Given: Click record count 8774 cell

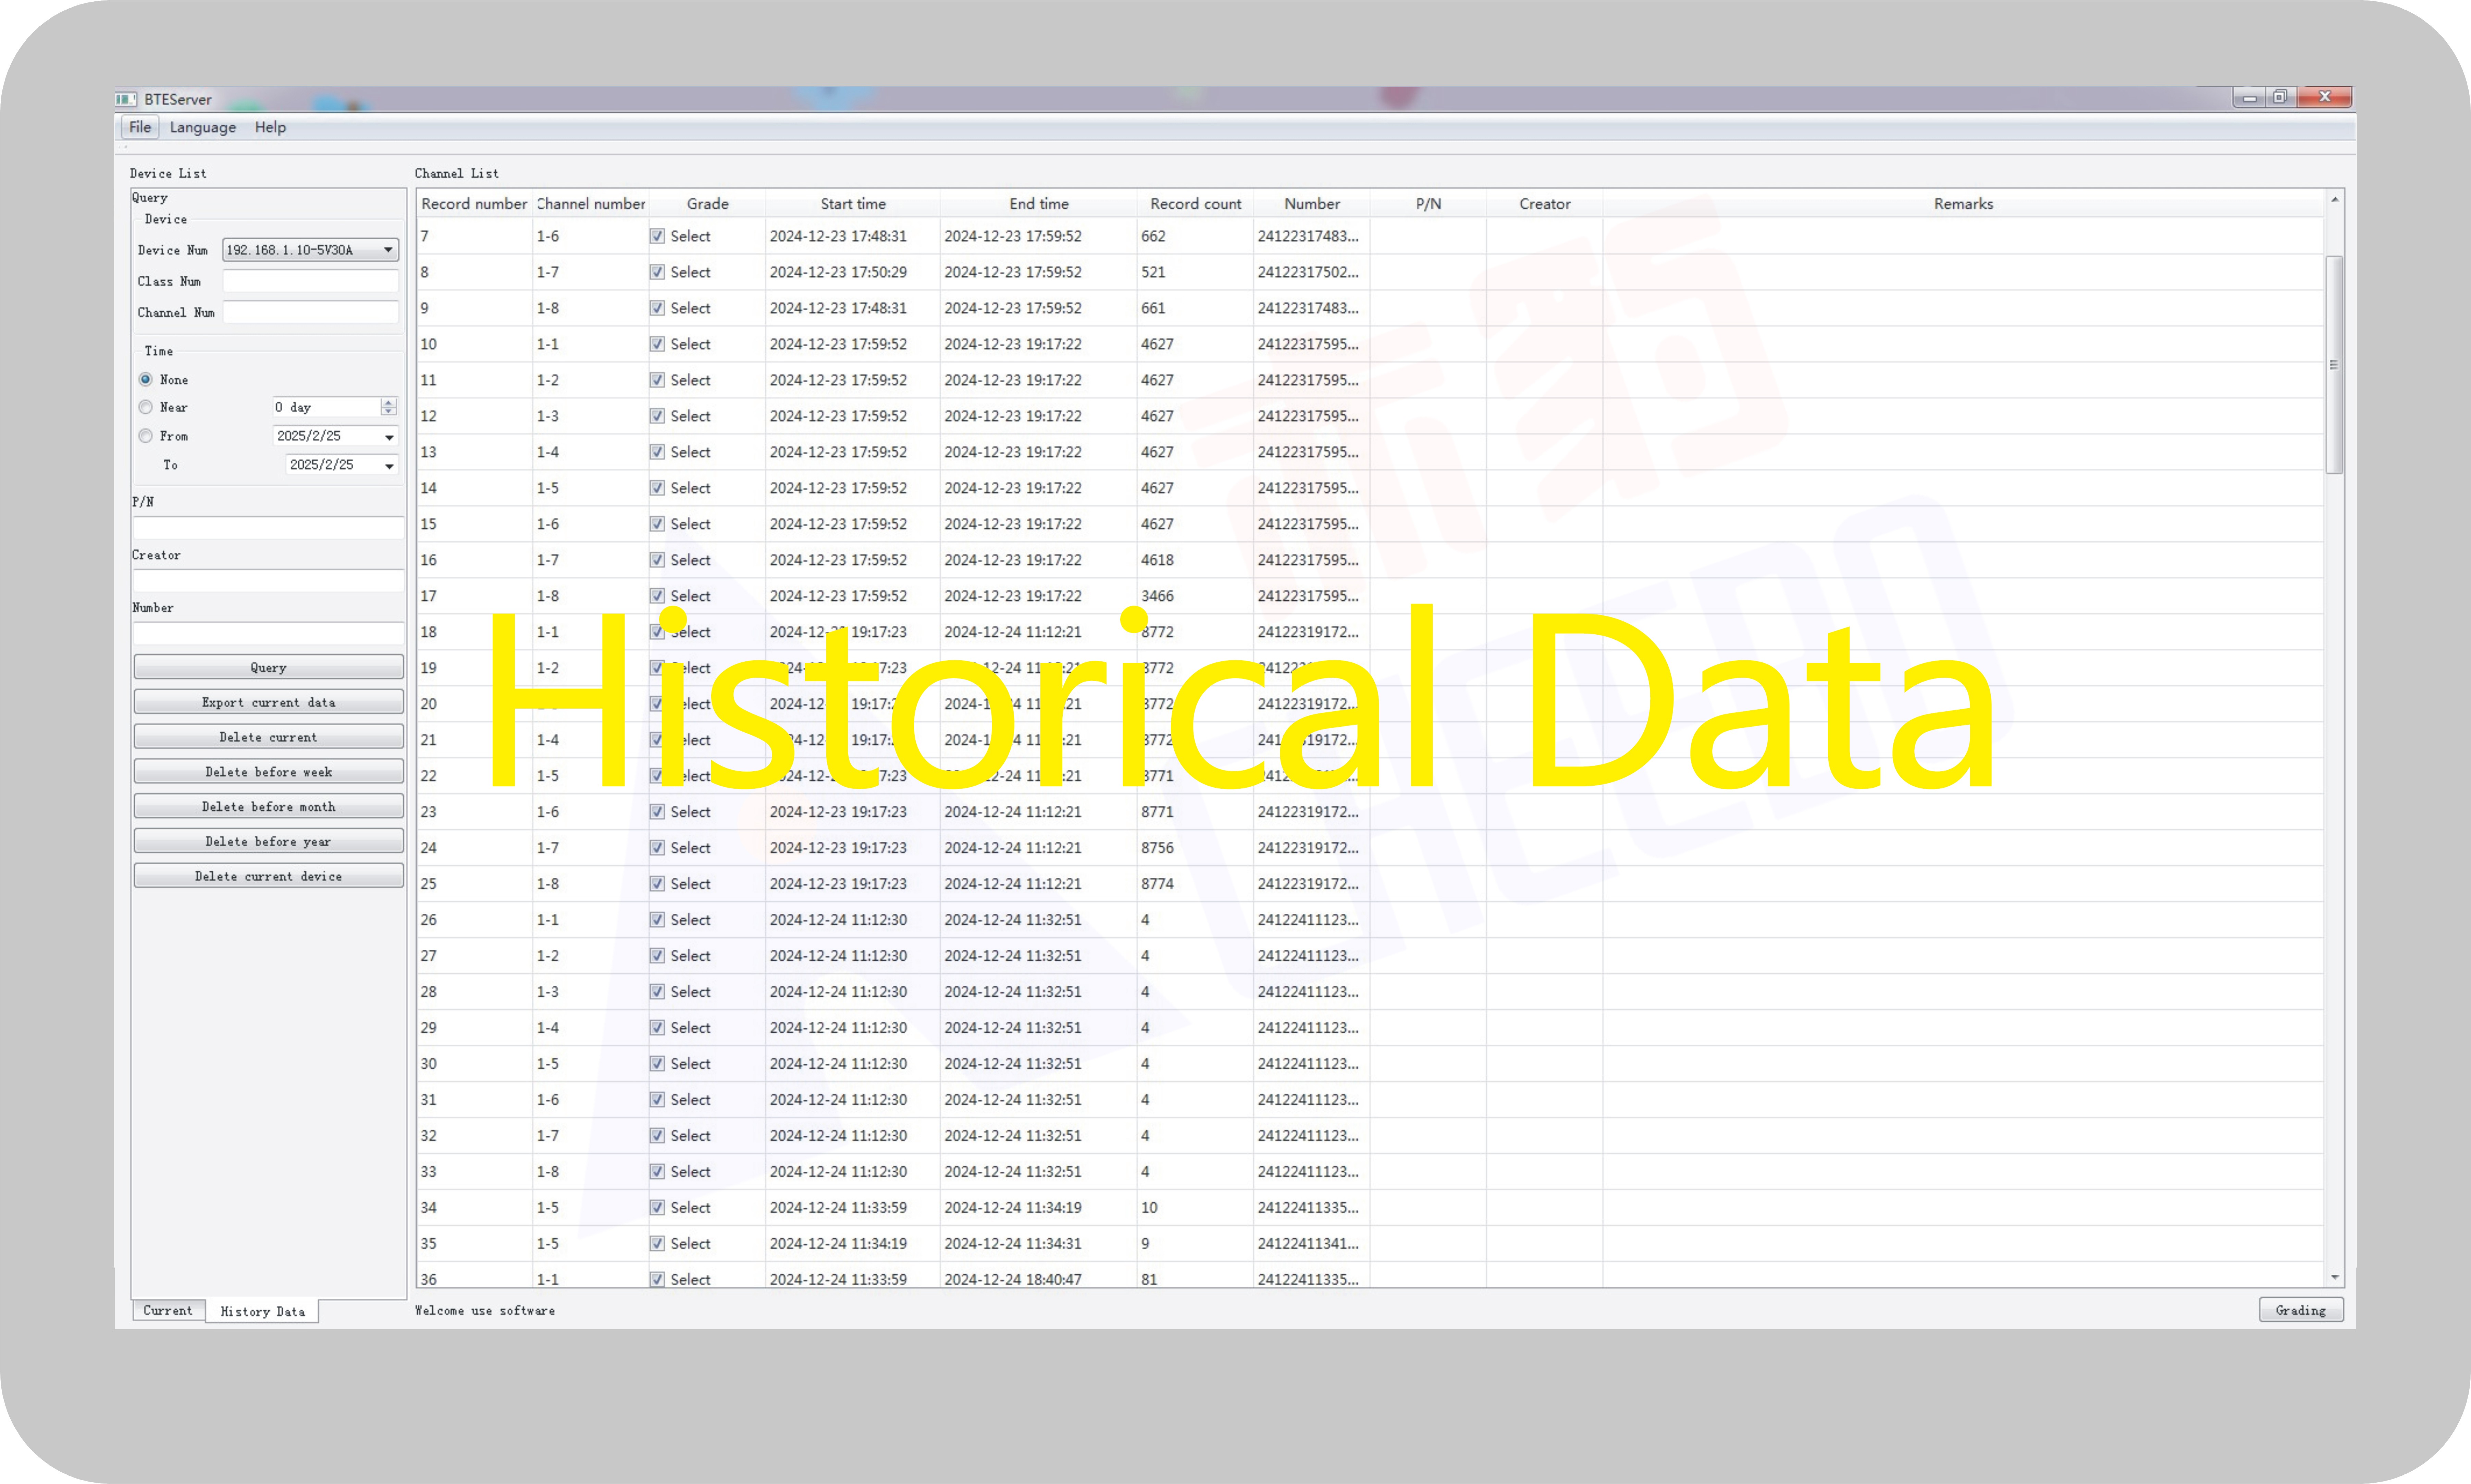Looking at the screenshot, I should (x=1195, y=884).
